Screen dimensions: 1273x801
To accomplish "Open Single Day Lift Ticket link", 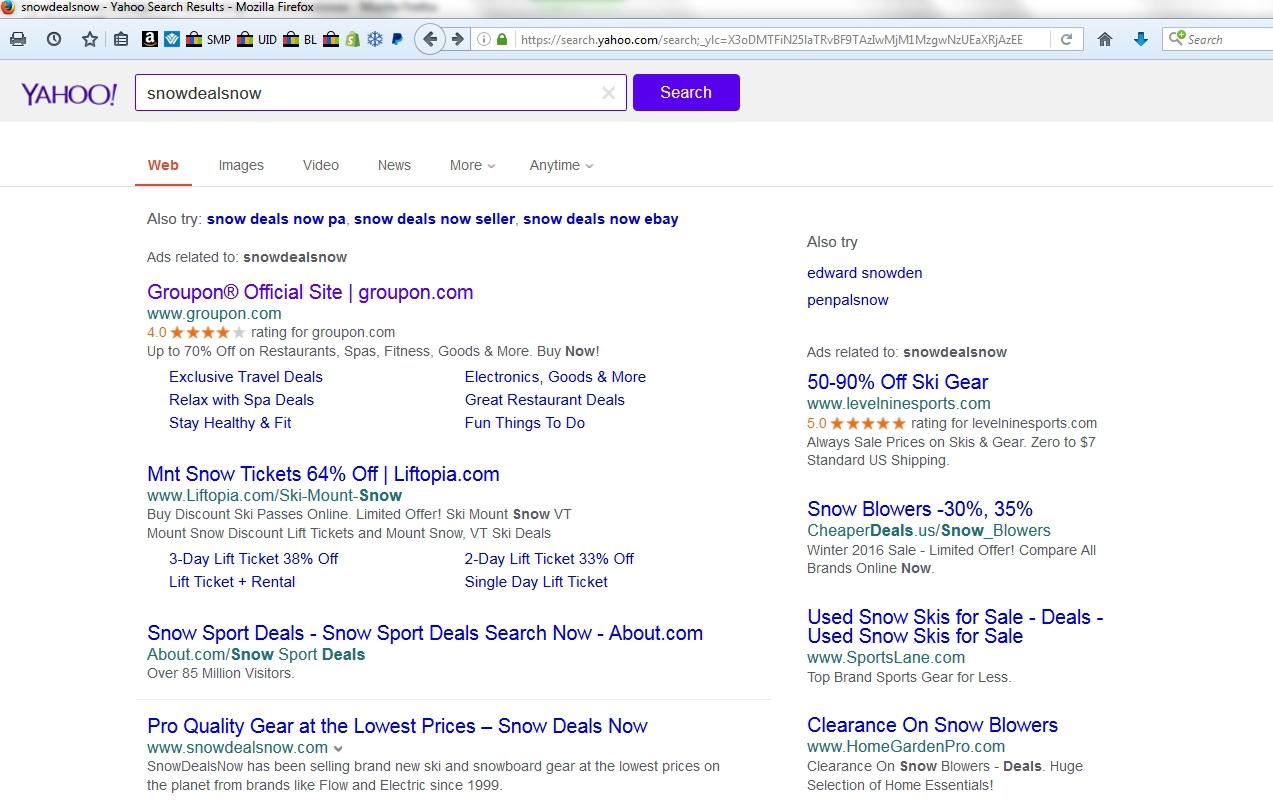I will (536, 582).
